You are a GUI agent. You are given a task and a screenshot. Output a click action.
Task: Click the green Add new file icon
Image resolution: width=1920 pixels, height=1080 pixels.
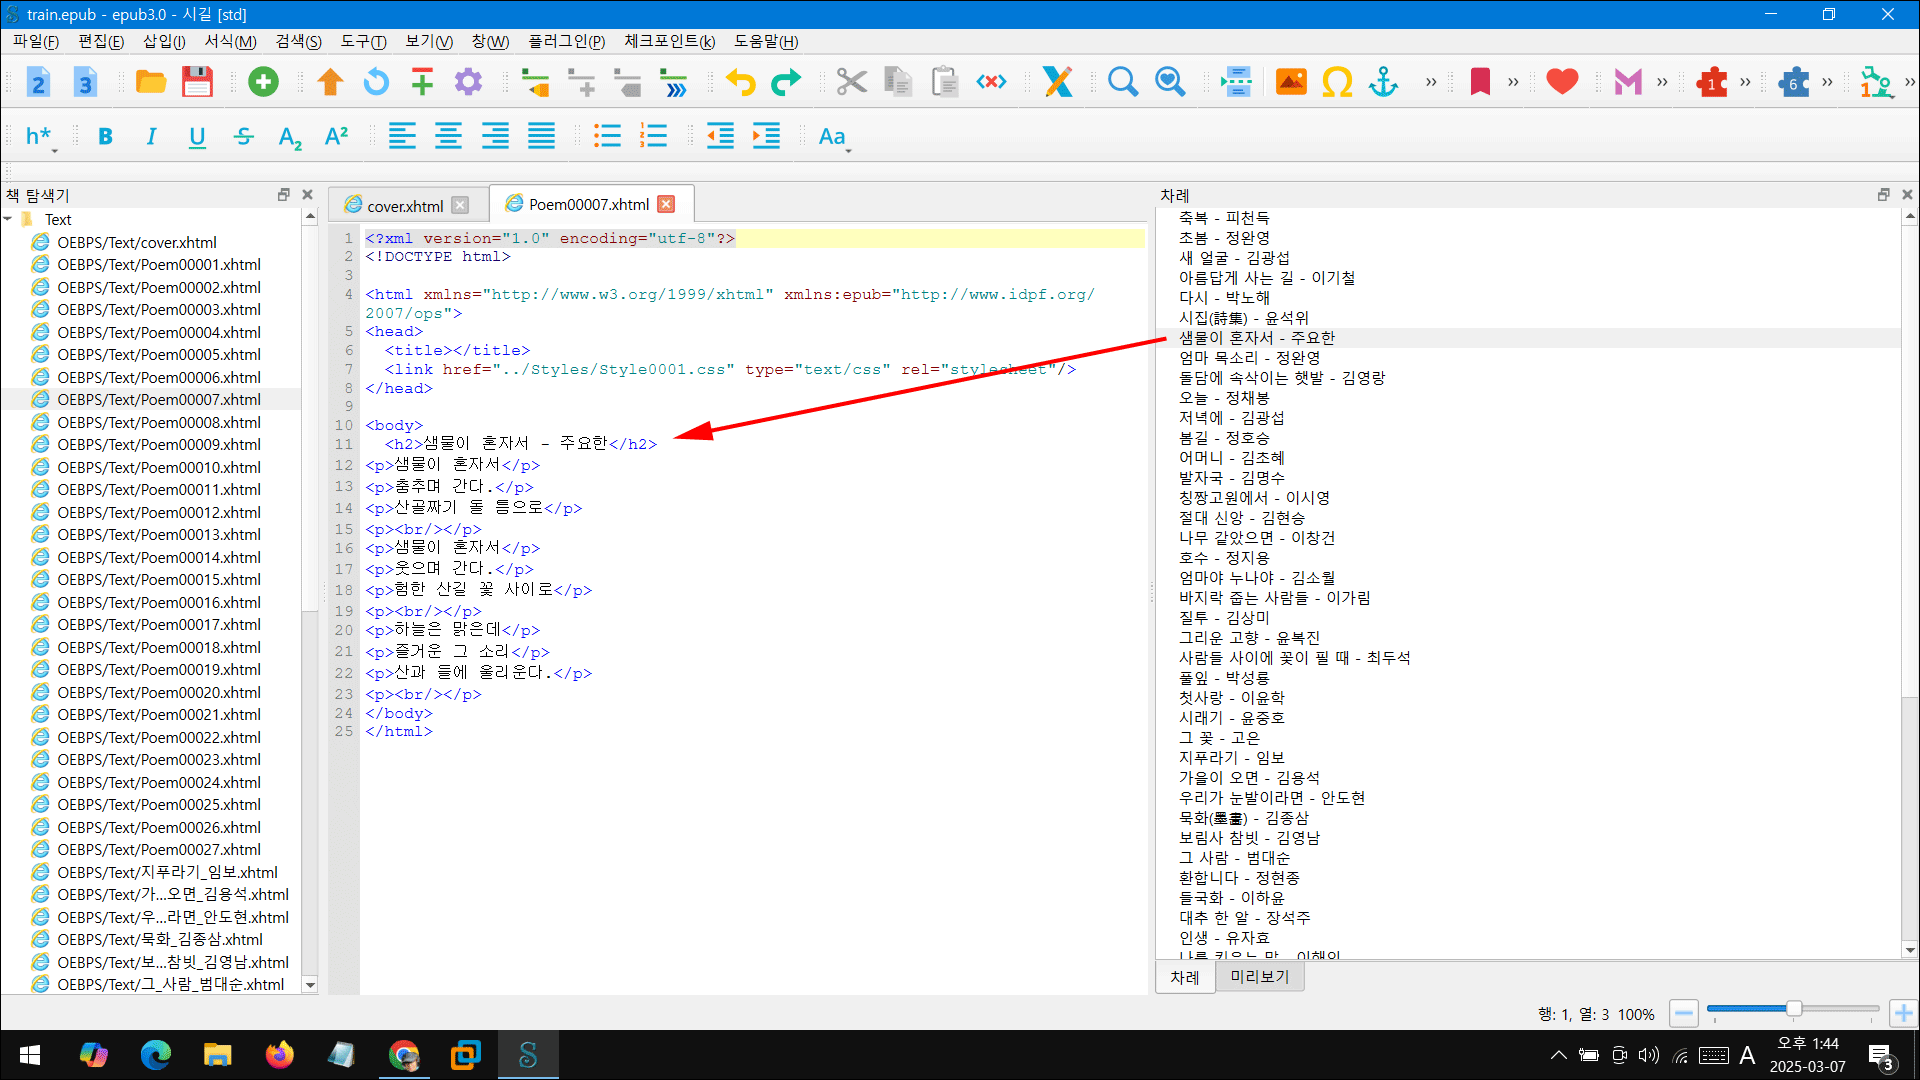263,82
